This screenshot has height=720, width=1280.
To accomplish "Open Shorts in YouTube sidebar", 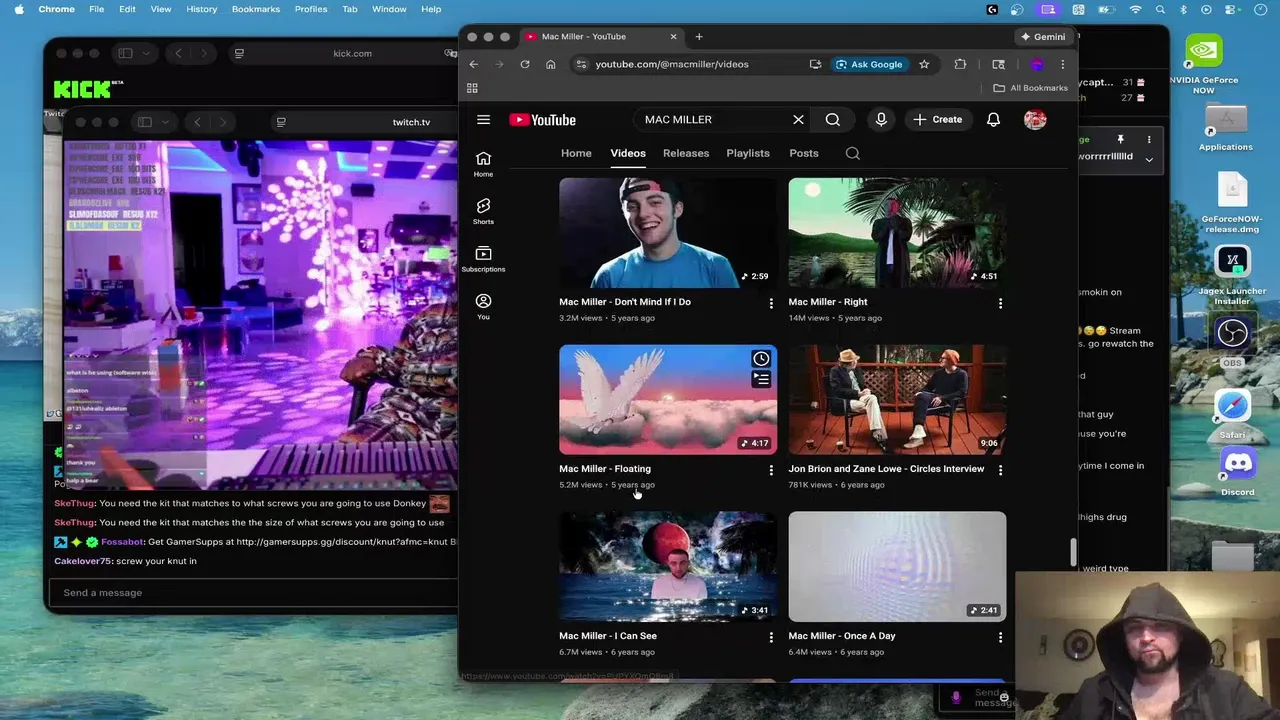I will point(483,211).
